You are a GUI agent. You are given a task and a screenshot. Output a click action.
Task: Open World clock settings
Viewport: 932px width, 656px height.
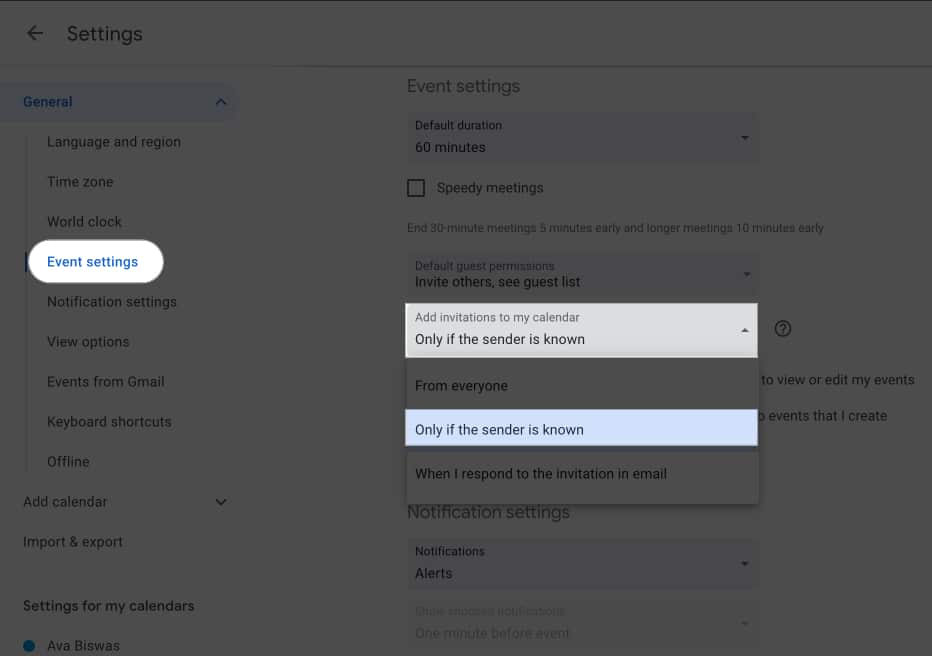[x=84, y=222]
